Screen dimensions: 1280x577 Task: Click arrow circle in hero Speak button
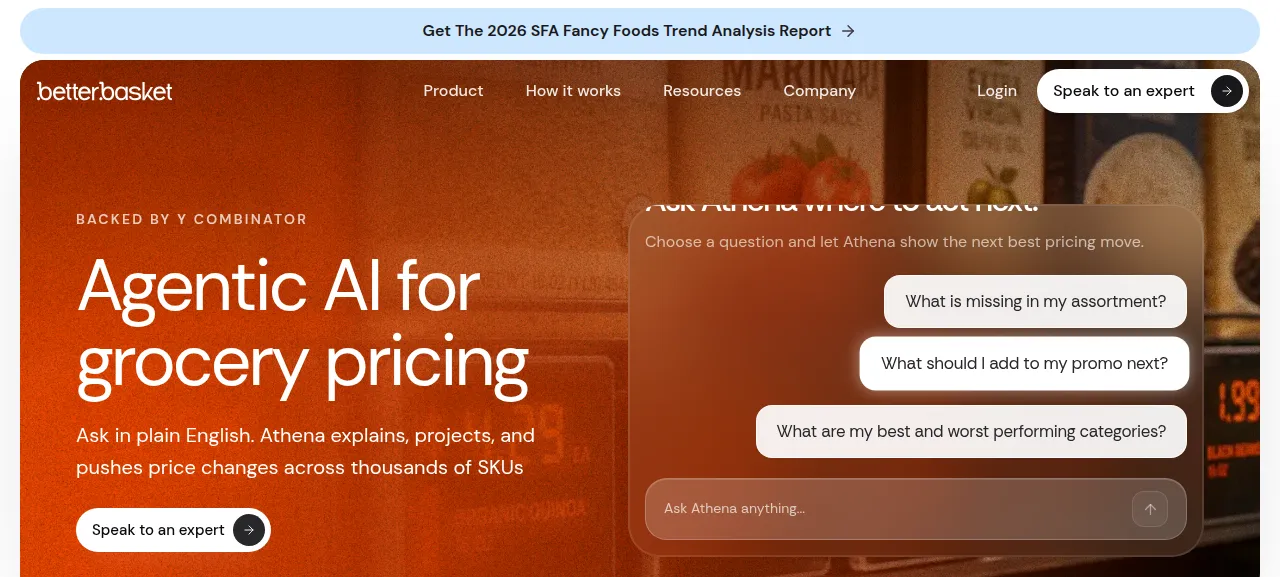249,530
